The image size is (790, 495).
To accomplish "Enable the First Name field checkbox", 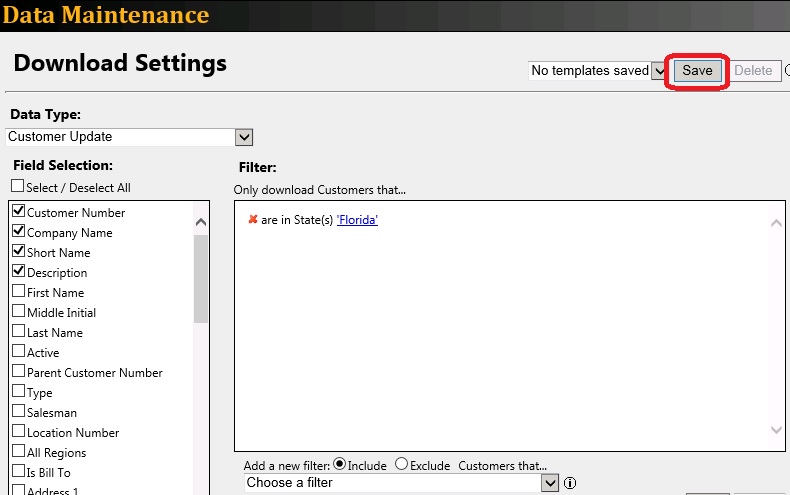I will pyautogui.click(x=18, y=292).
